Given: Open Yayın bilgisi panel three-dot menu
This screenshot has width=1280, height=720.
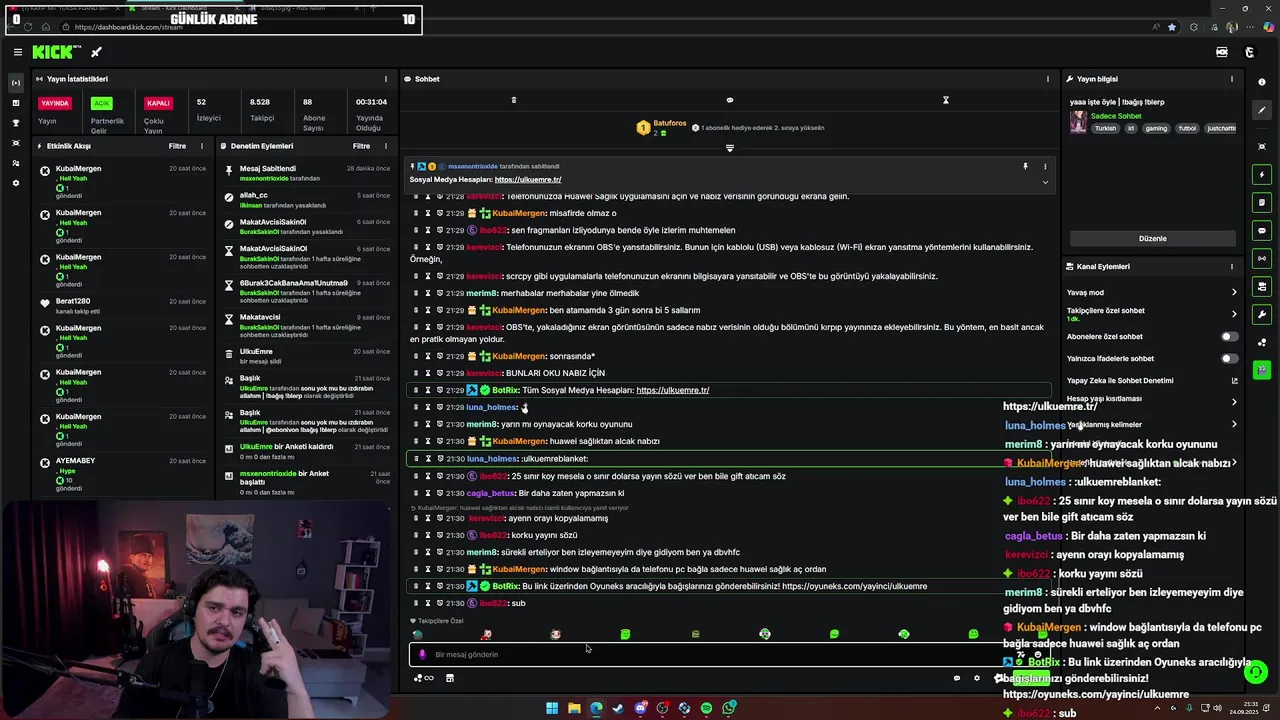Looking at the screenshot, I should (1232, 79).
